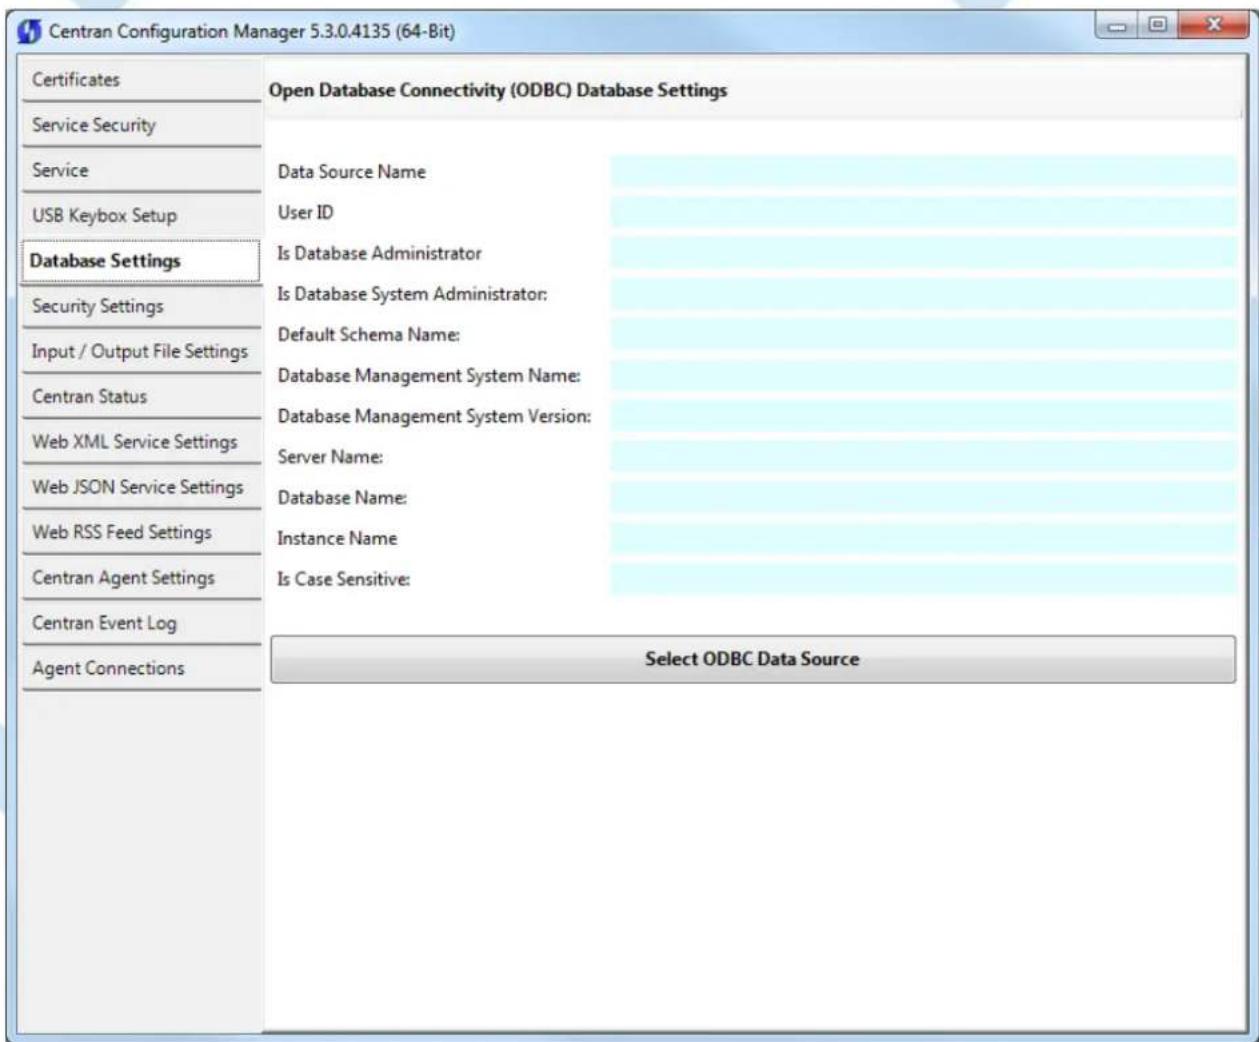Click the Select ODBC Data Source button

click(x=753, y=659)
